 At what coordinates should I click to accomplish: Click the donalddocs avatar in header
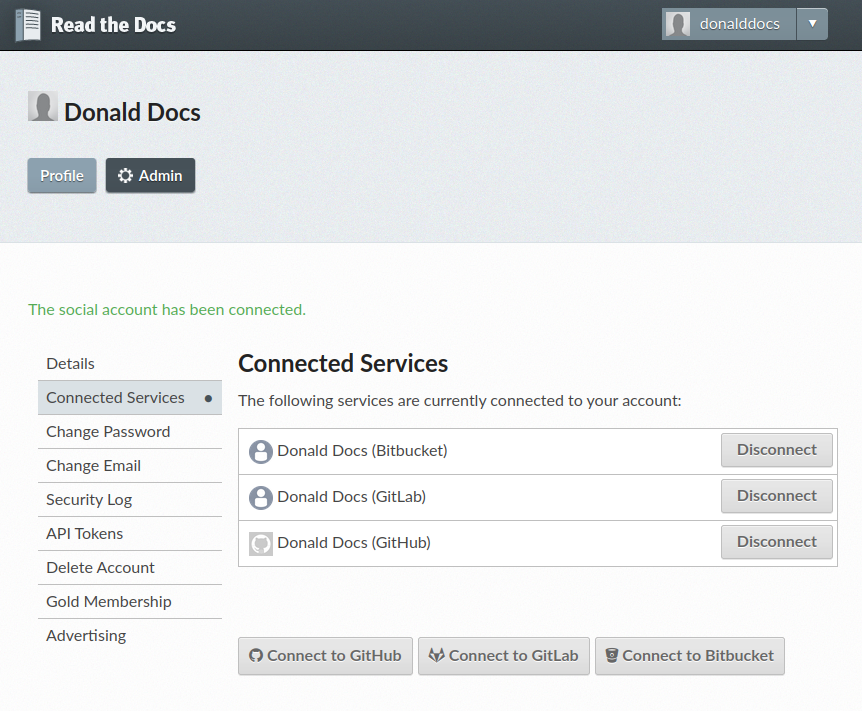[x=678, y=24]
